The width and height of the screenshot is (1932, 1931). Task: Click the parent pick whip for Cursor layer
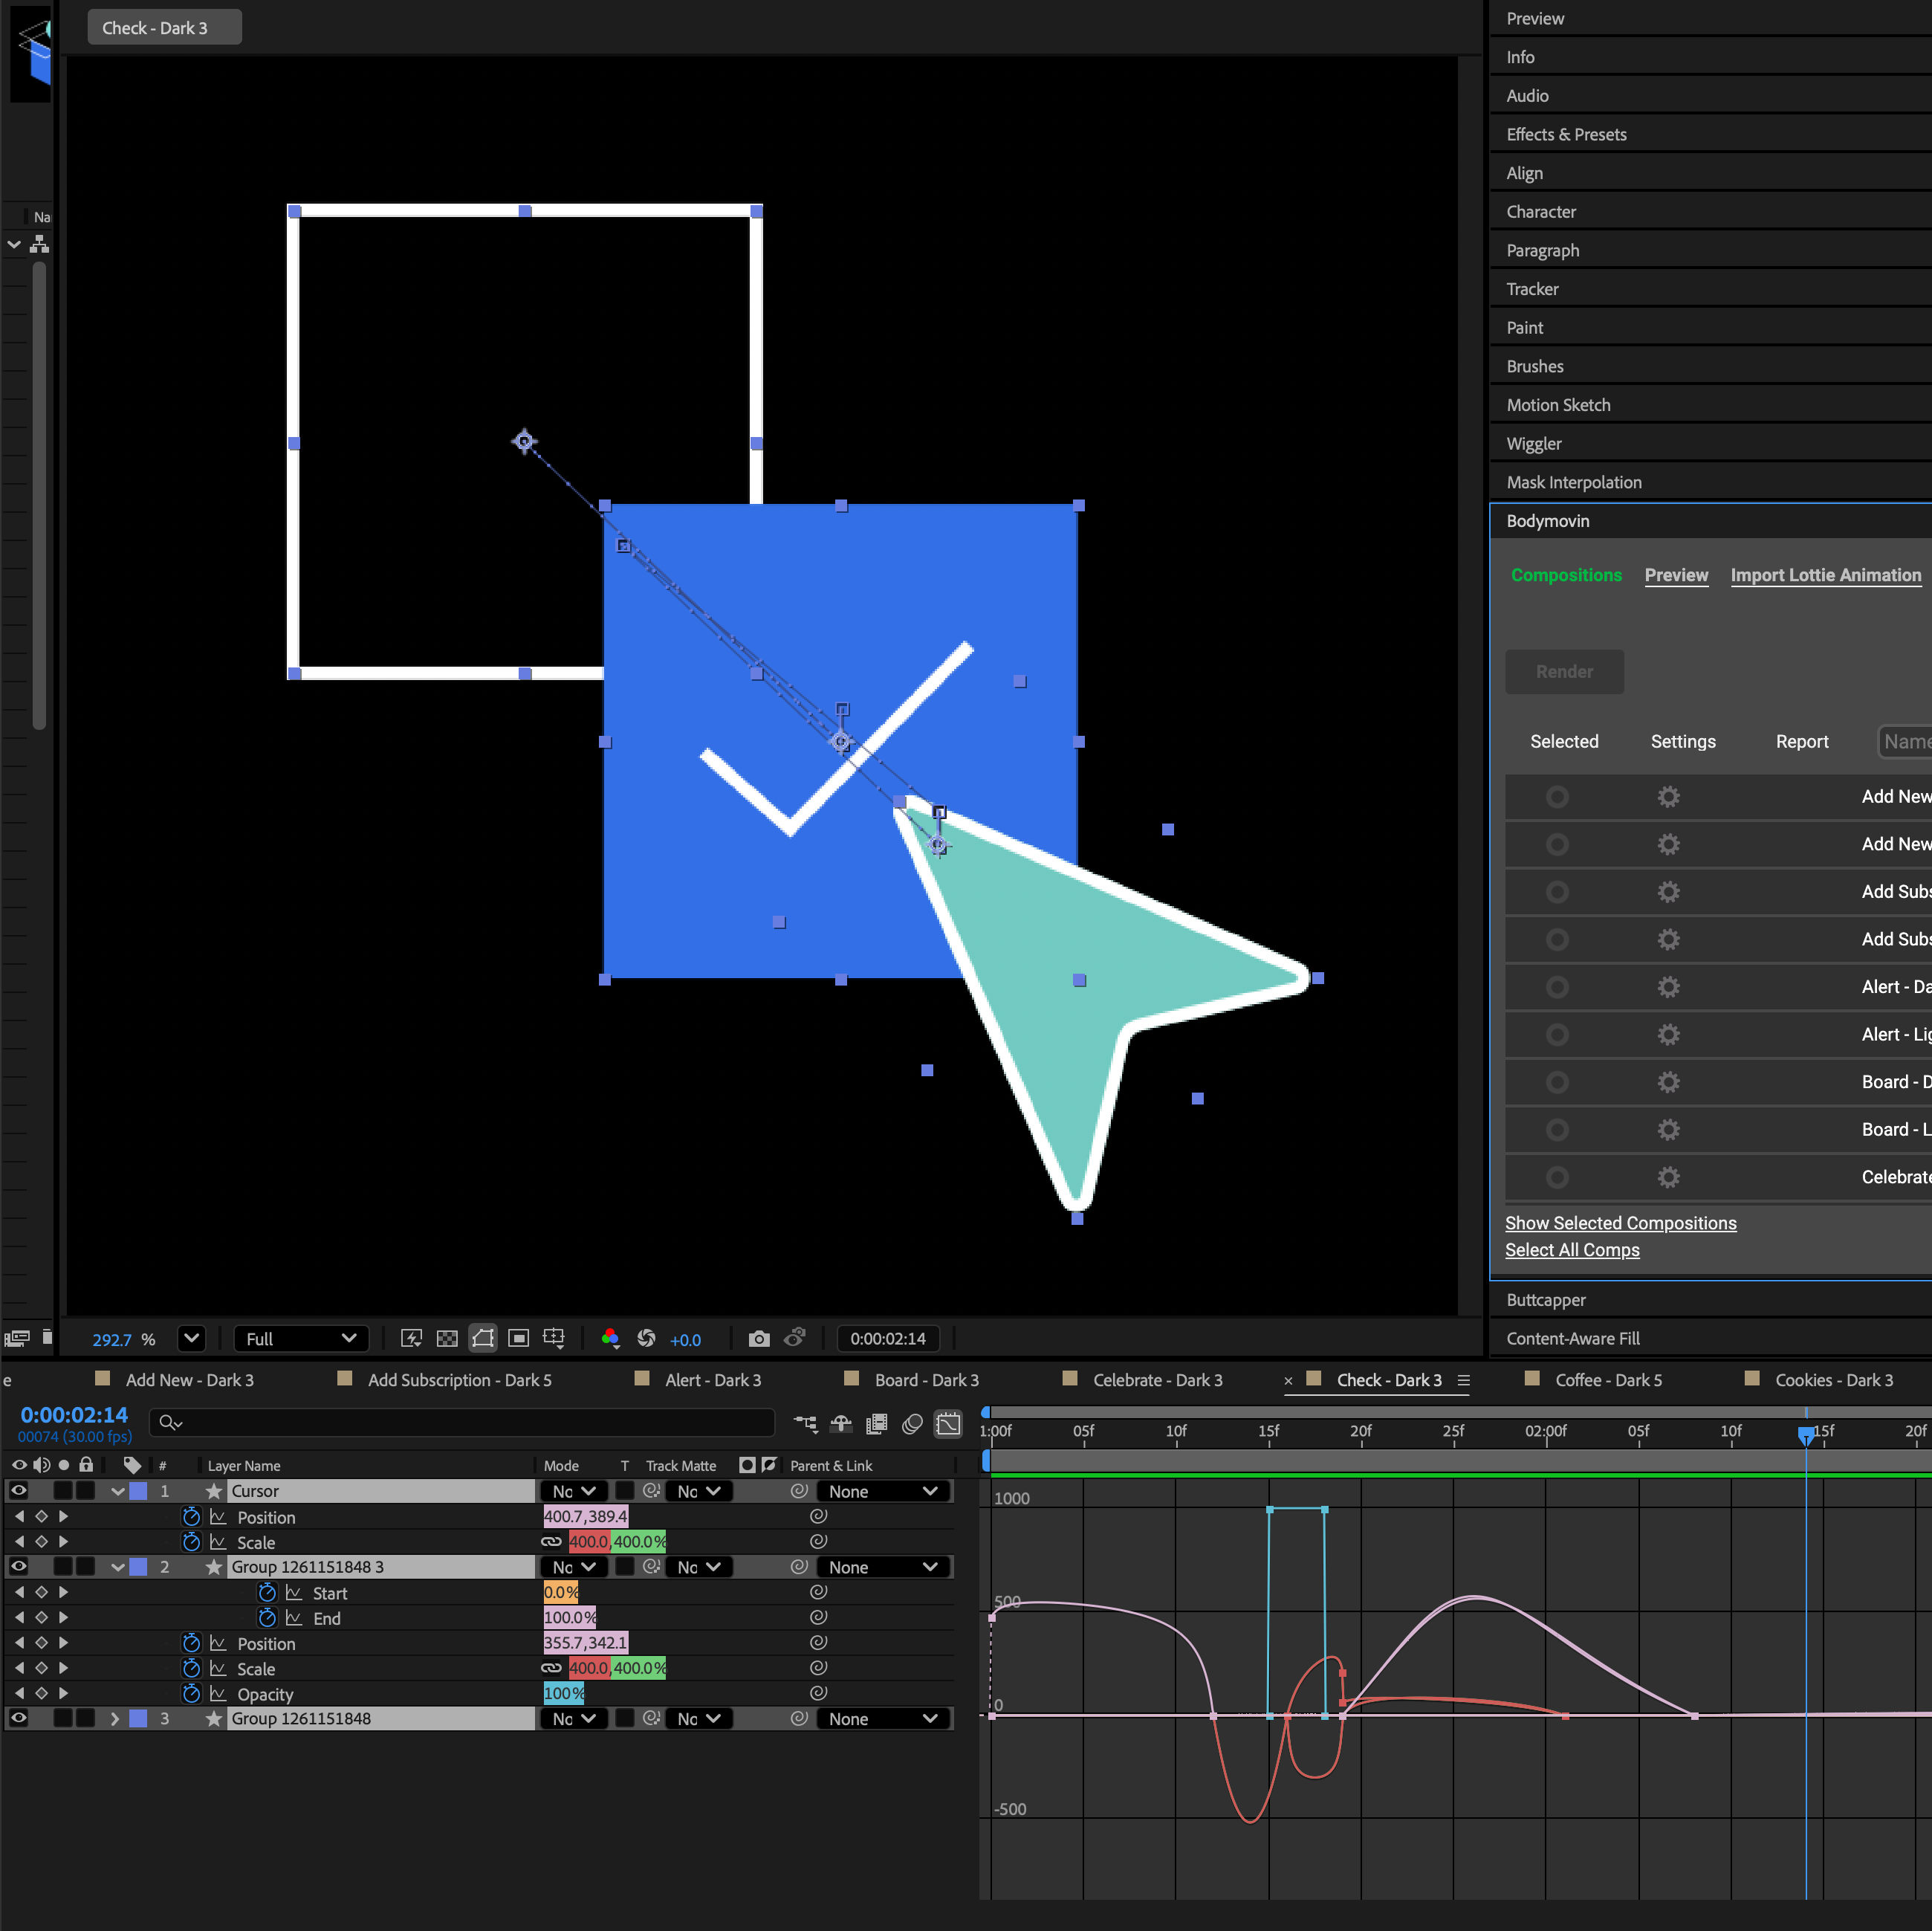[x=799, y=1491]
